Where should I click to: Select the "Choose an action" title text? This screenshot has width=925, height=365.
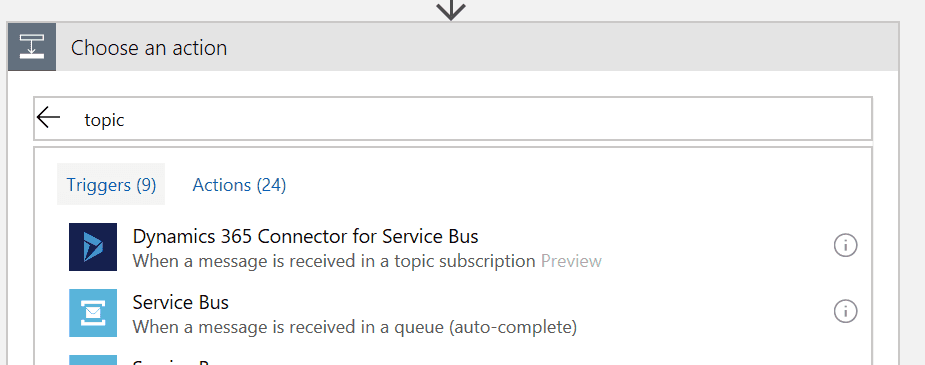tap(149, 47)
